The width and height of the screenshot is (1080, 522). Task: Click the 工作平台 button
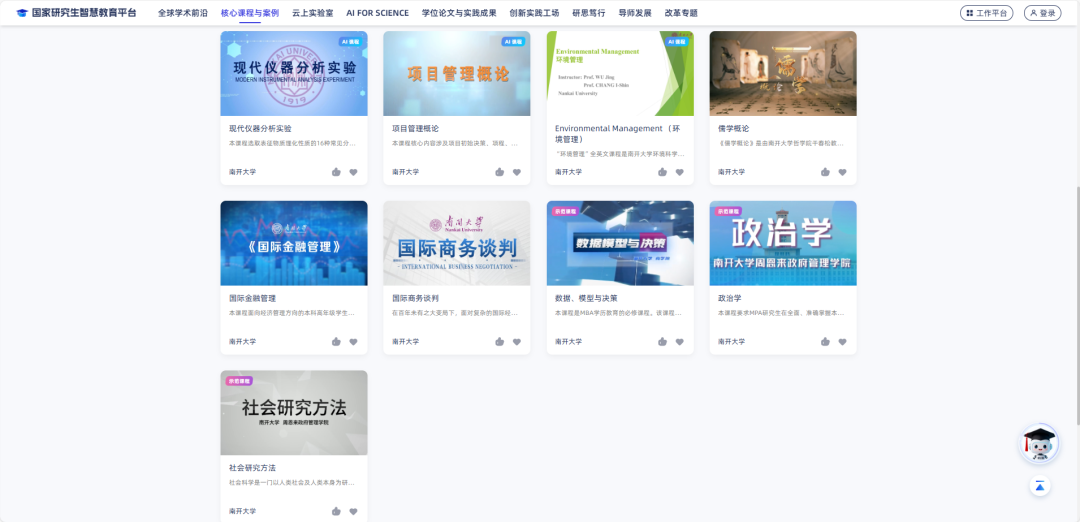[x=986, y=13]
